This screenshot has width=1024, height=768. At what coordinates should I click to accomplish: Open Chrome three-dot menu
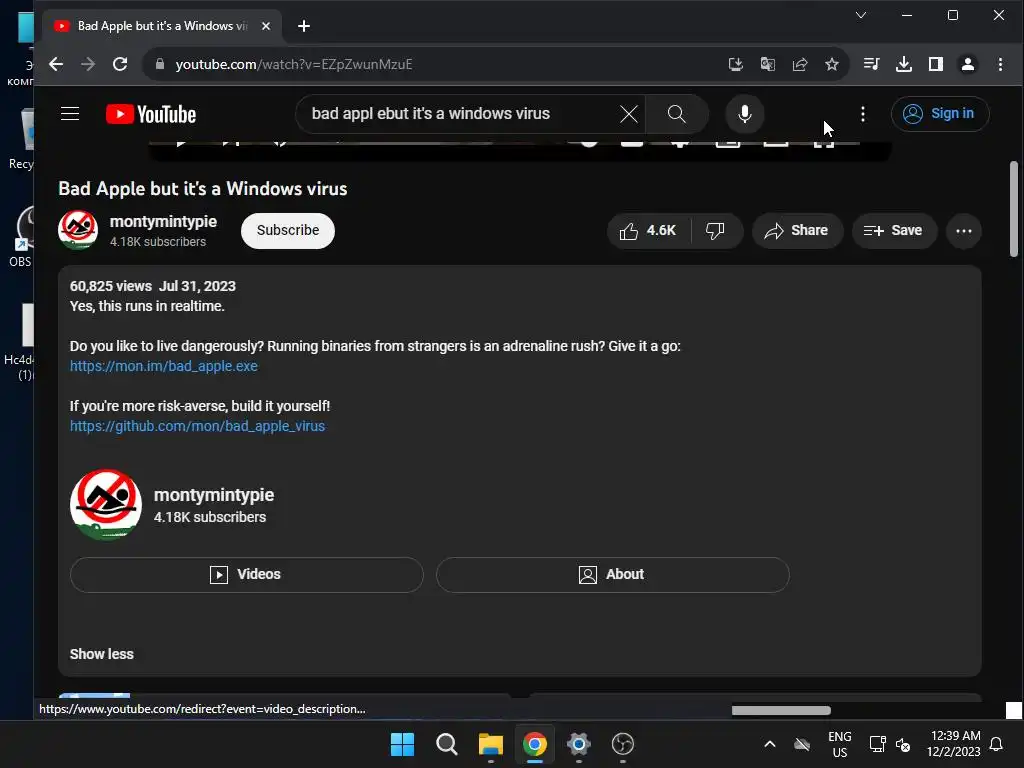coord(1000,64)
